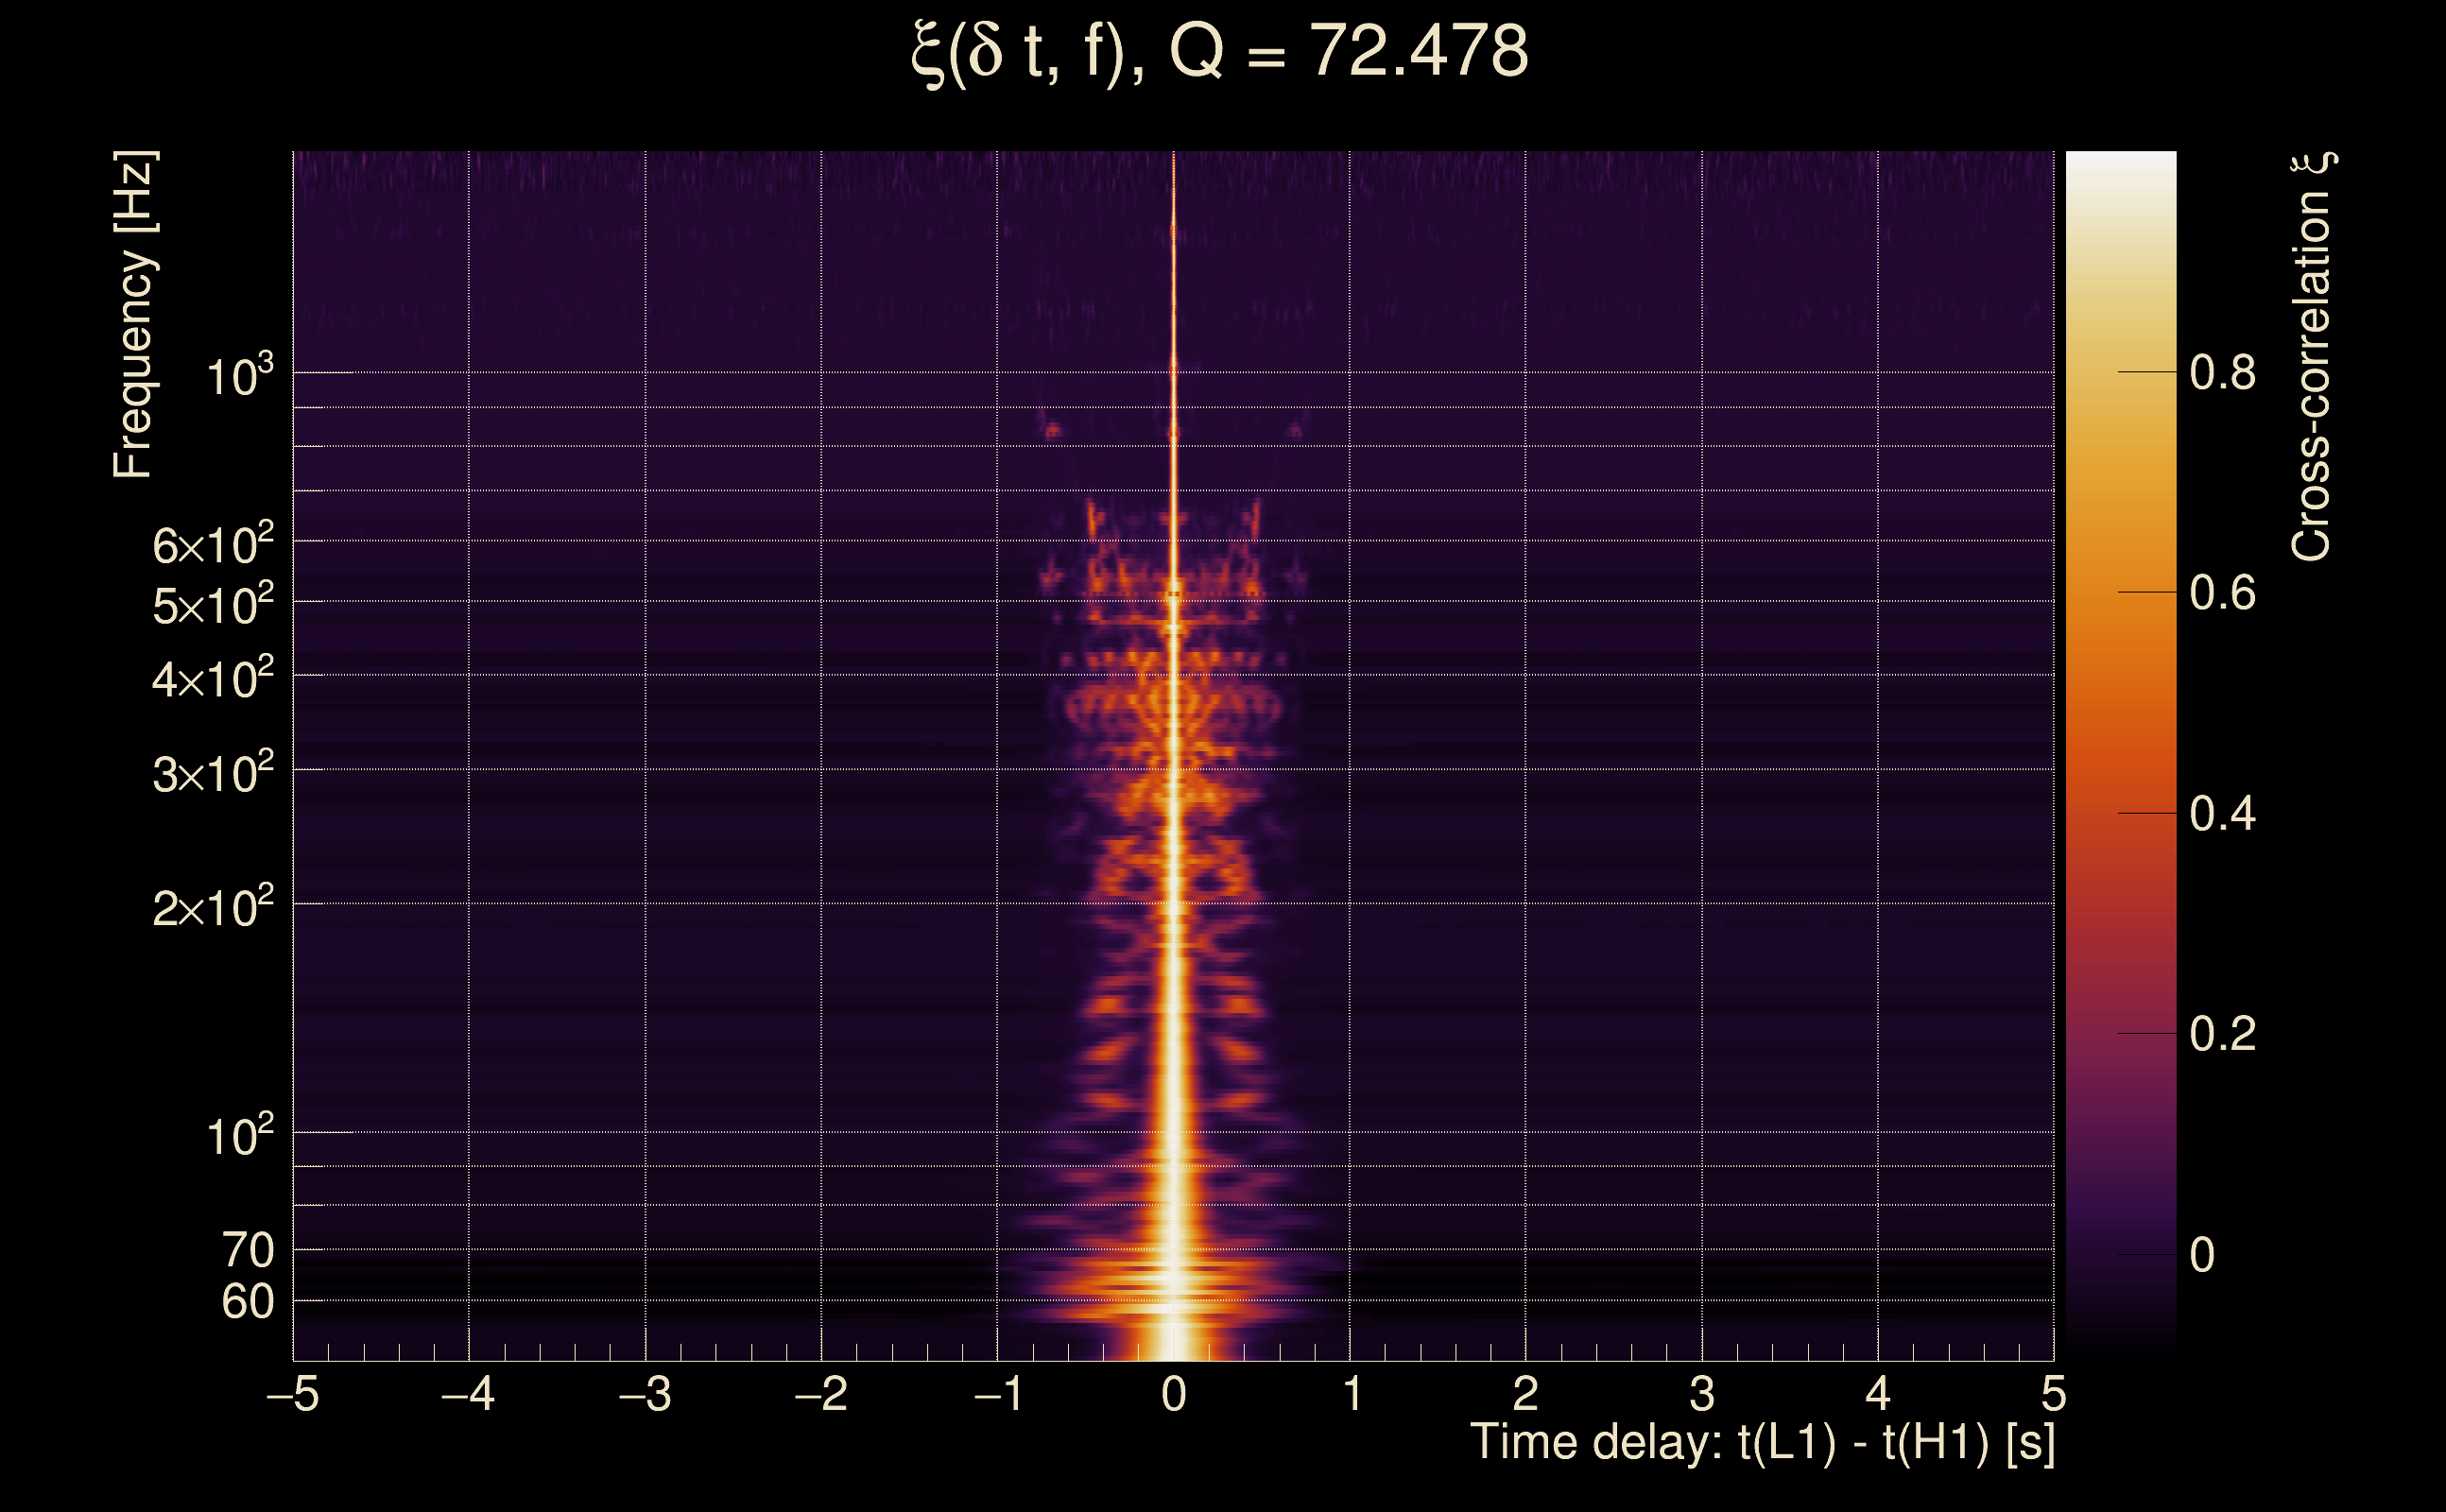This screenshot has height=1512, width=2446.
Task: Click the plot title showing Q = 72.478
Action: pyautogui.click(x=1220, y=52)
